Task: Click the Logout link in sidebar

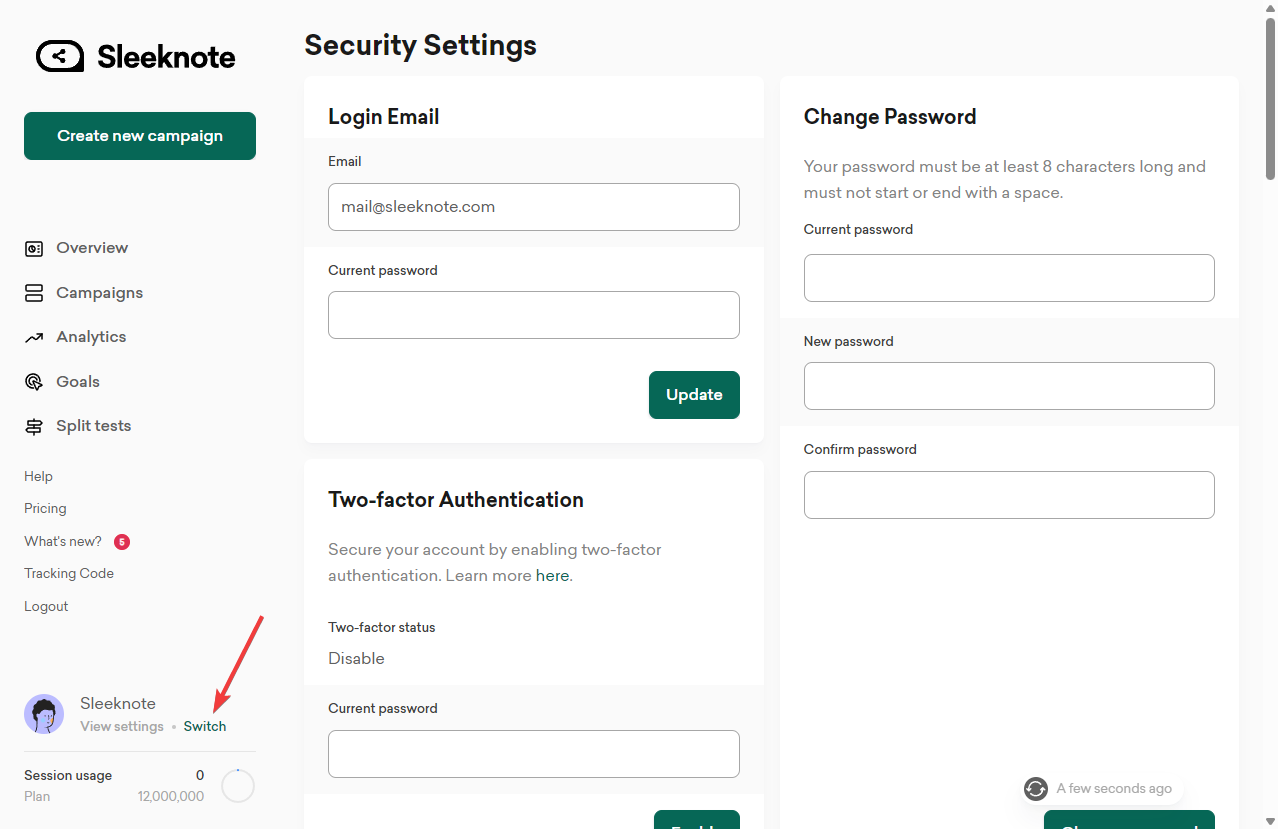Action: click(x=46, y=607)
